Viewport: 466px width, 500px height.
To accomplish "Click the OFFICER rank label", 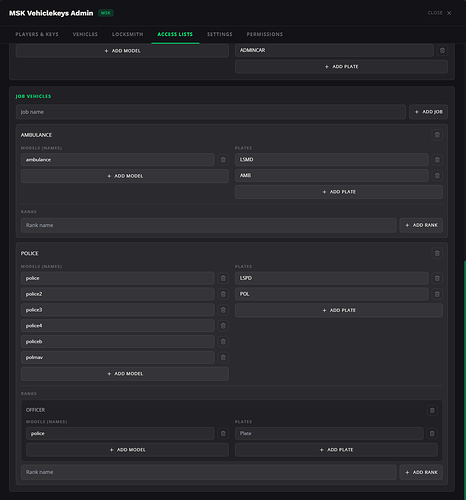I will [35, 410].
